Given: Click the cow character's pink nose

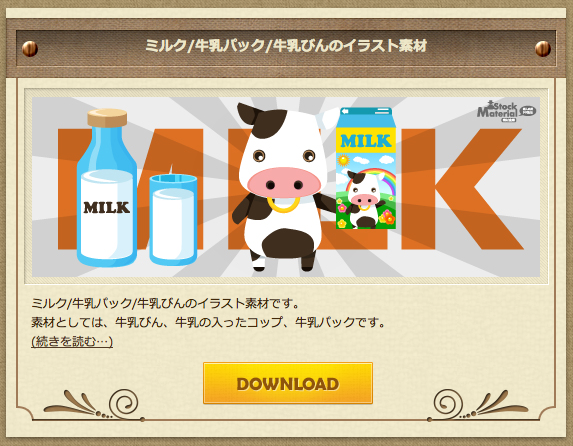Looking at the screenshot, I should (284, 183).
